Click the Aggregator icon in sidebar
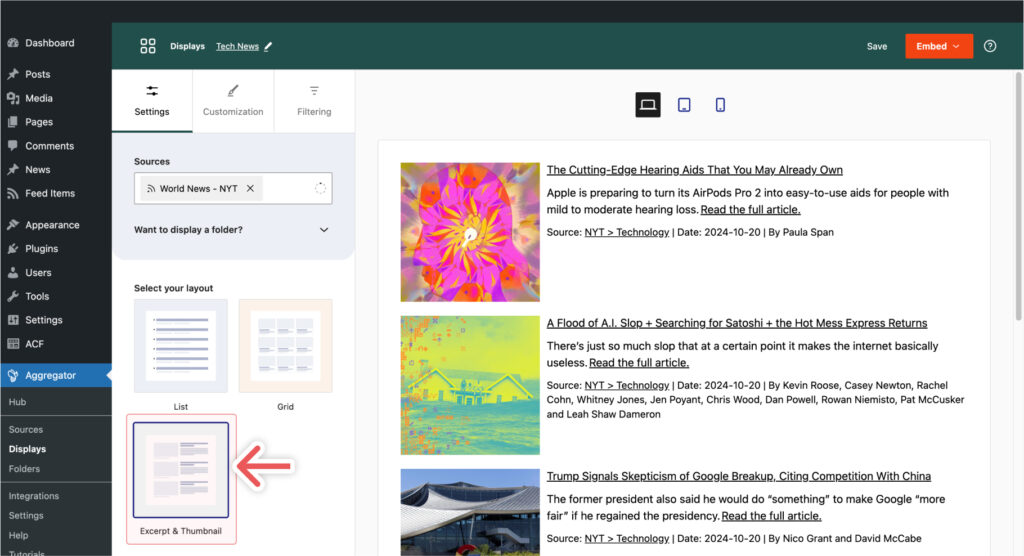This screenshot has width=1024, height=556. click(x=13, y=375)
